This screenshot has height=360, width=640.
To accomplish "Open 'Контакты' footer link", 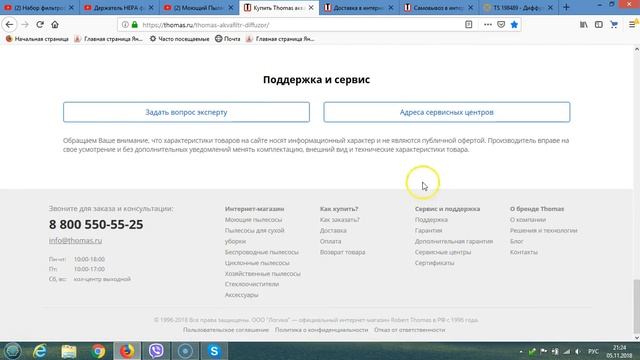I will [524, 252].
